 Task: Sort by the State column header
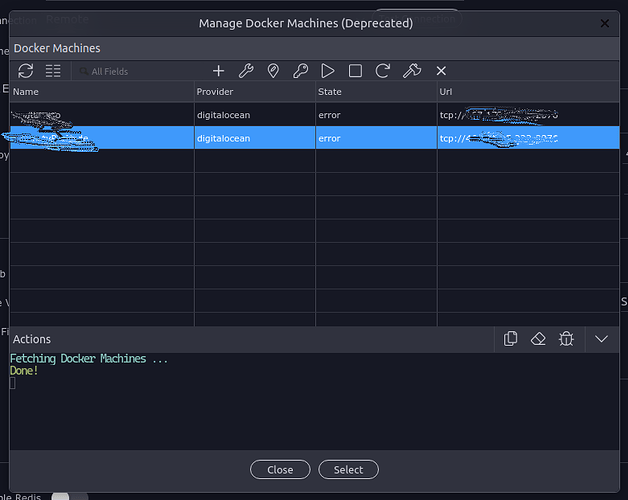[x=376, y=92]
